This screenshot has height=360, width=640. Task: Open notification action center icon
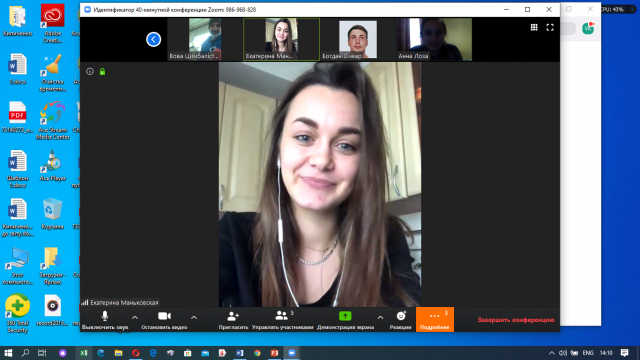point(624,353)
